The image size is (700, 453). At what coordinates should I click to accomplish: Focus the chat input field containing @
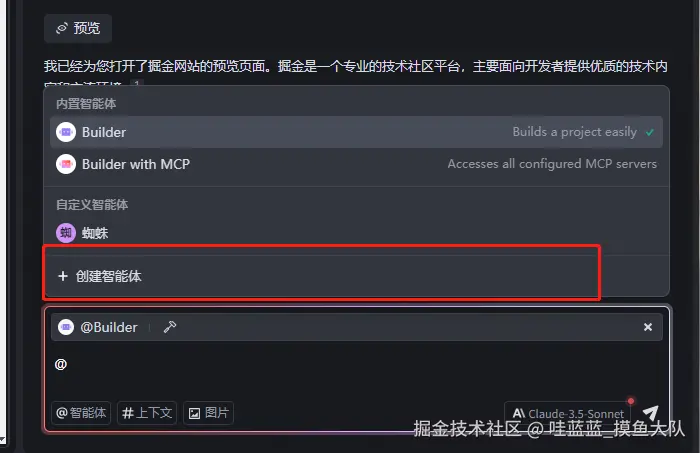(x=356, y=370)
